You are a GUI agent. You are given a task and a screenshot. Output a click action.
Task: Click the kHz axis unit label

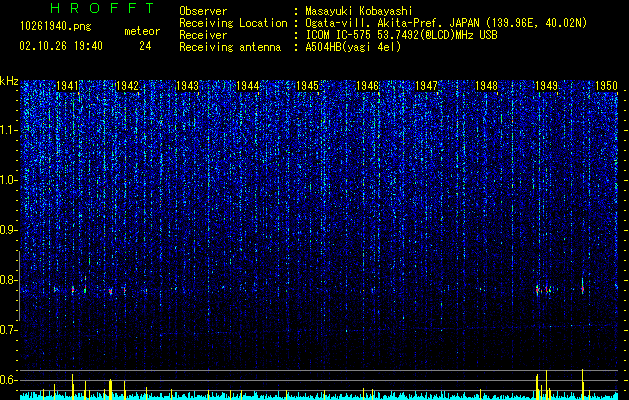click(9, 81)
